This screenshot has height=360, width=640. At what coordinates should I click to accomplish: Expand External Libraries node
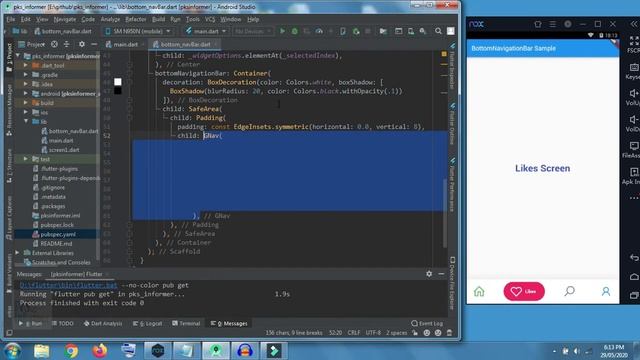(18, 253)
